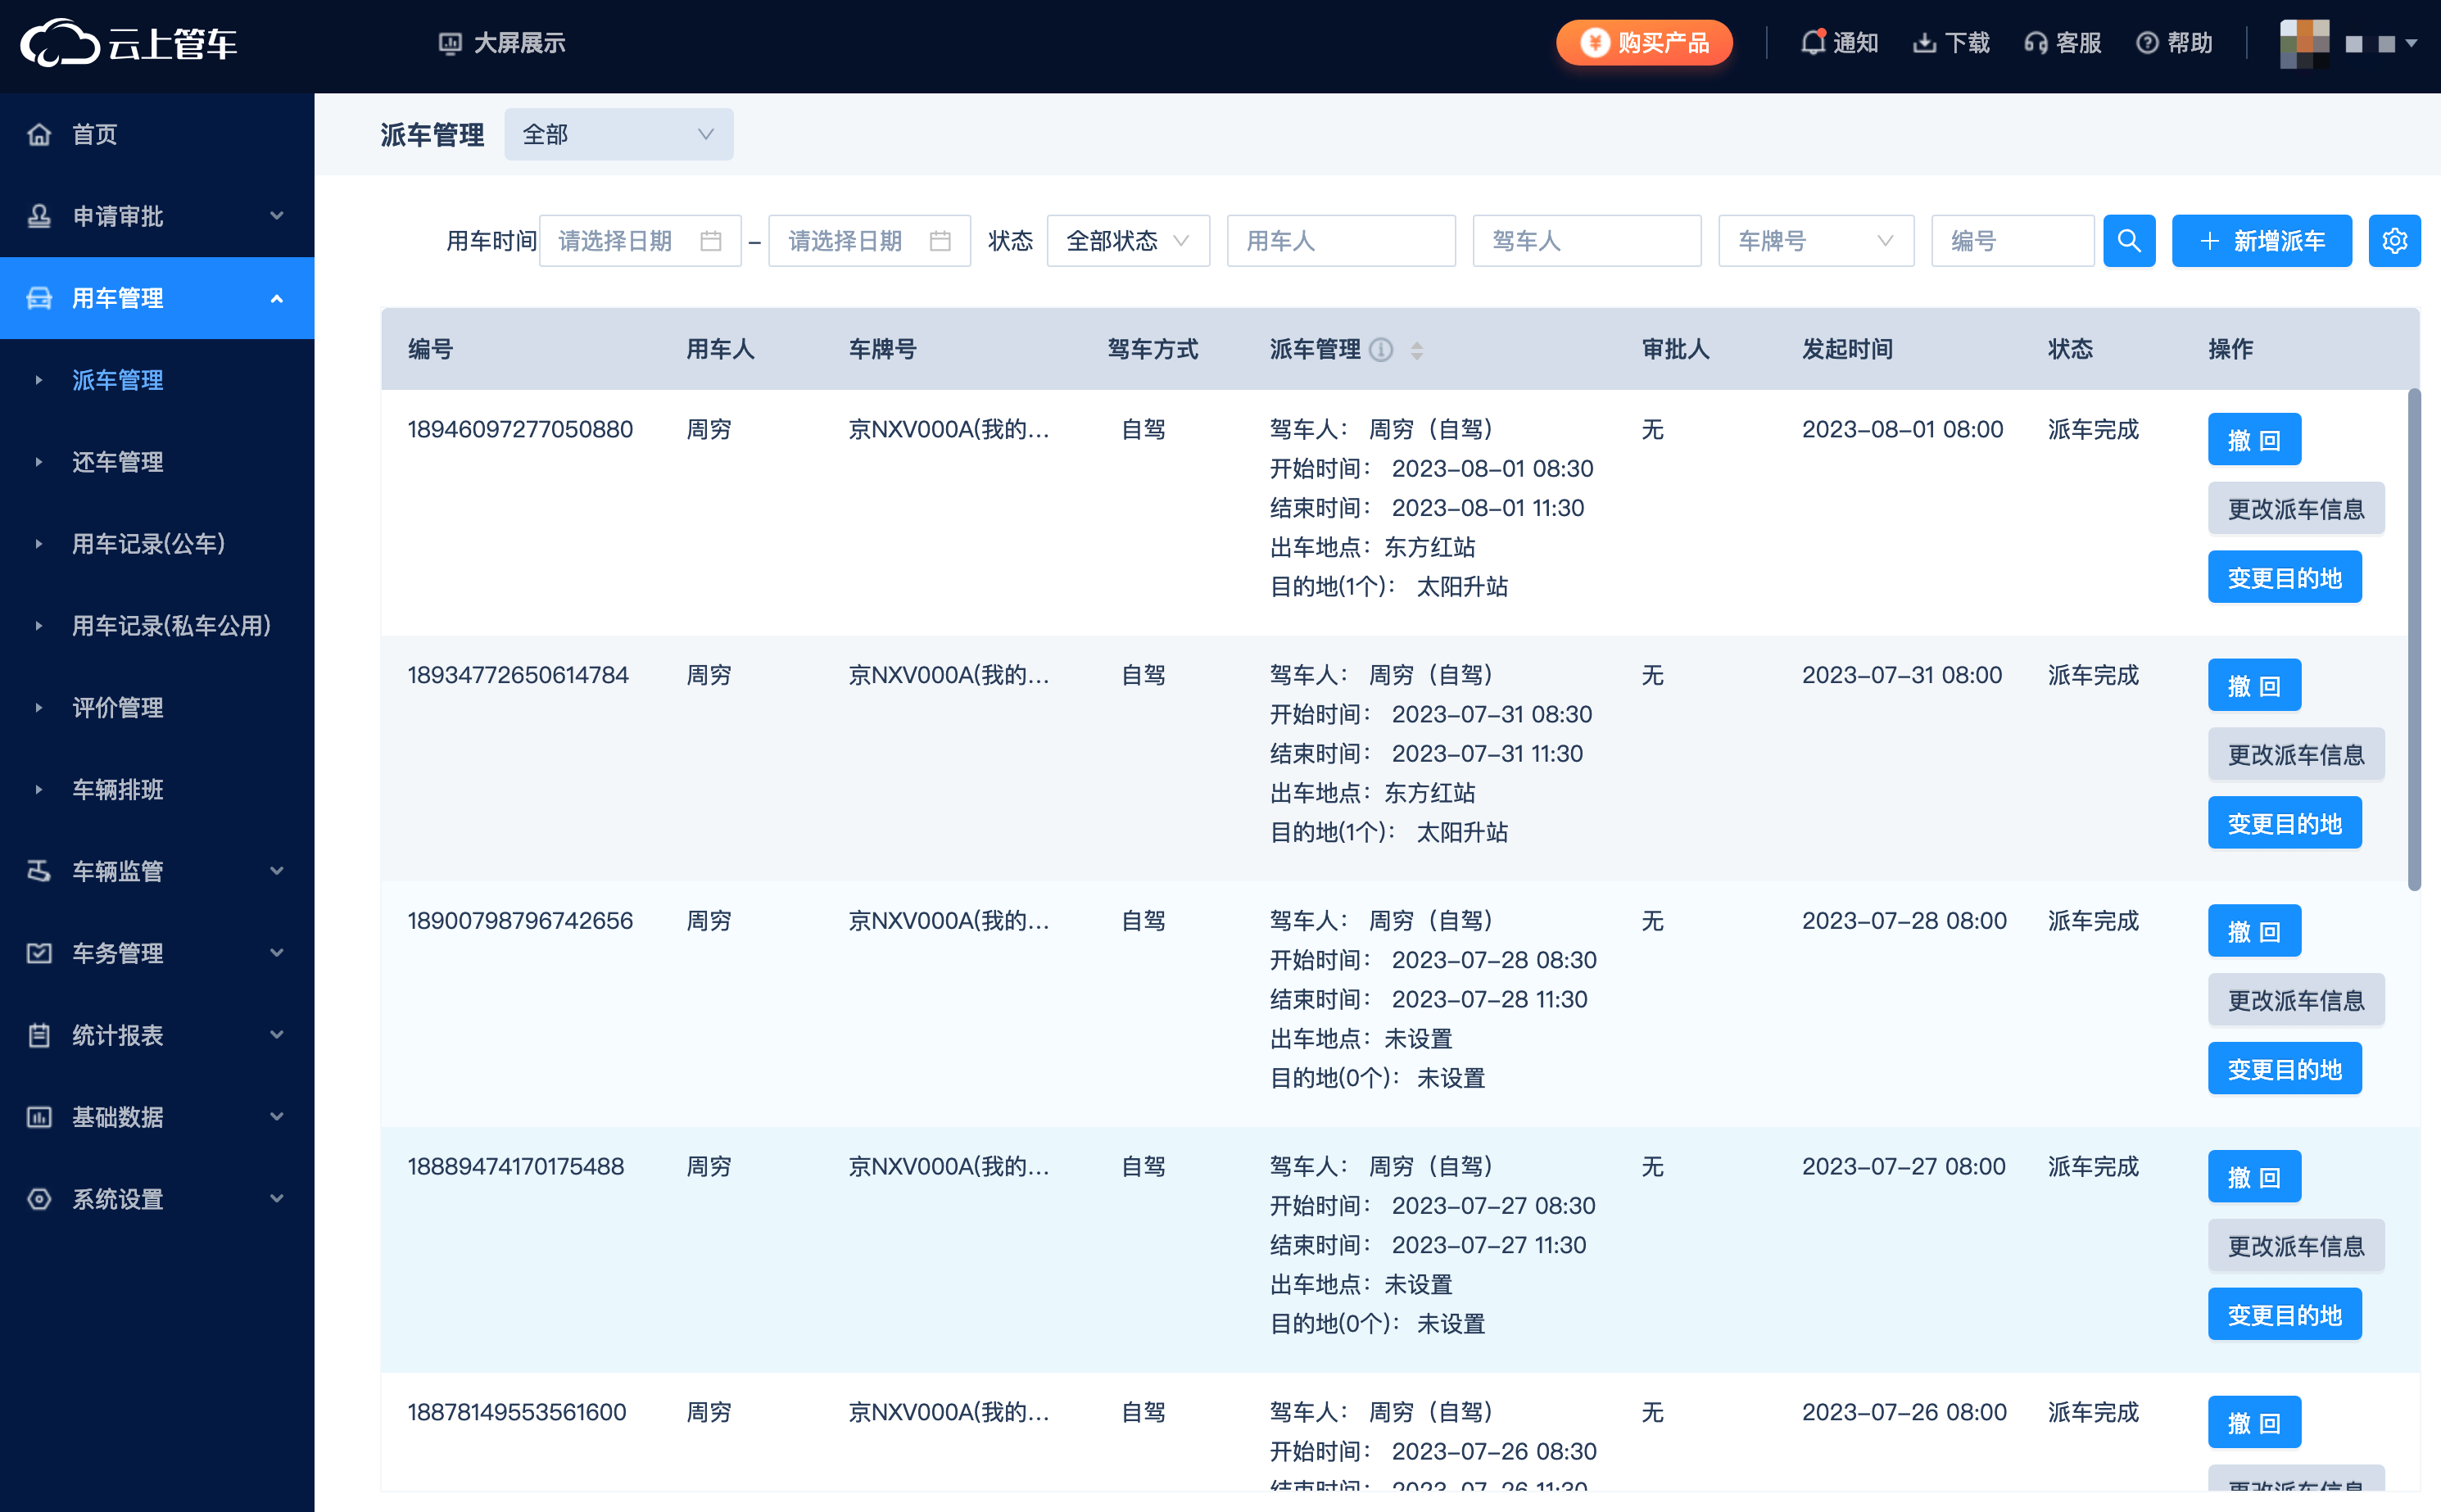Sort by 派车管理 column arrows

[1417, 350]
